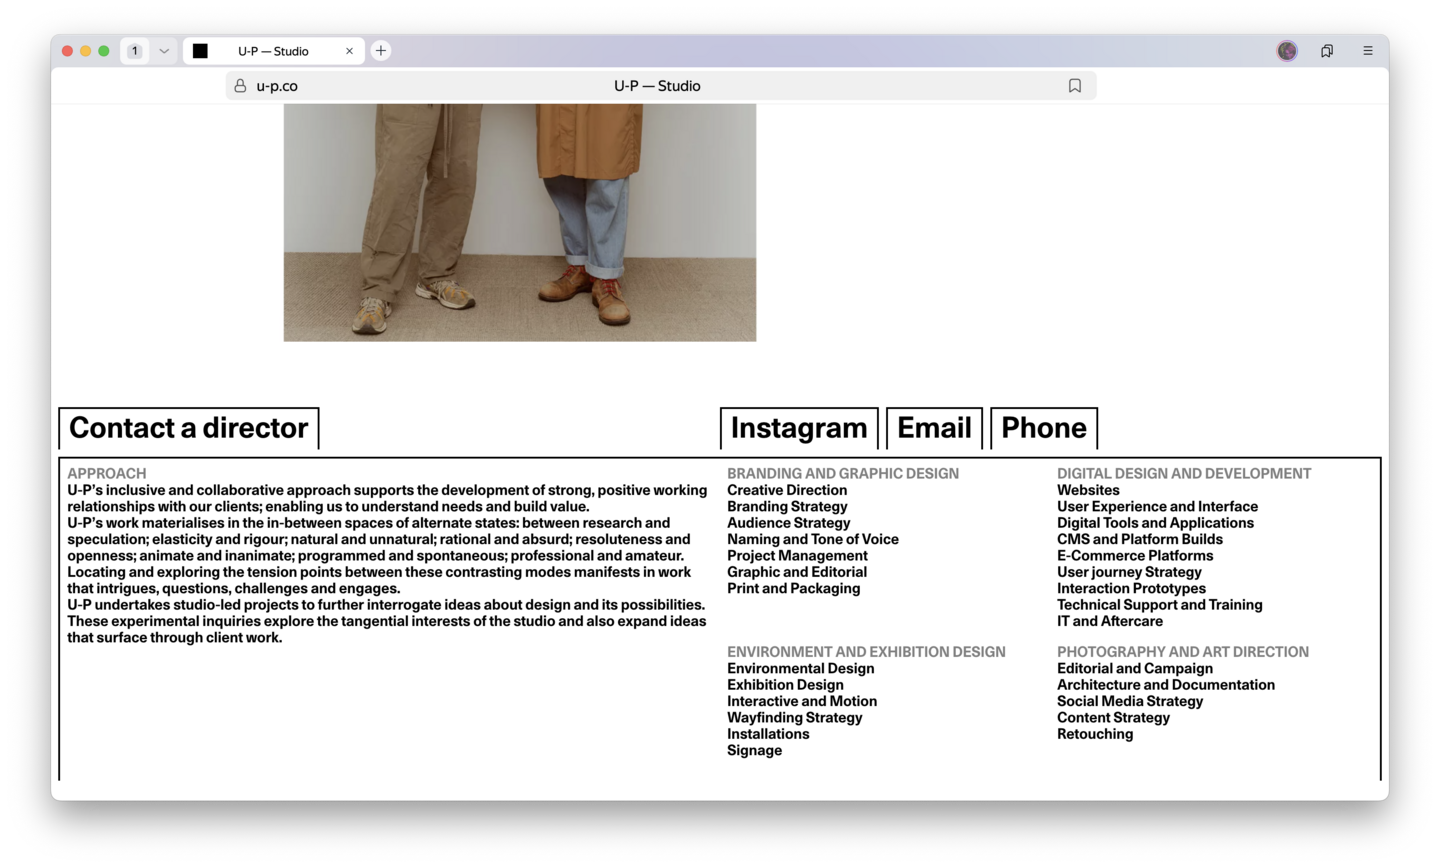Close the U-P — Studio tab

[x=349, y=51]
